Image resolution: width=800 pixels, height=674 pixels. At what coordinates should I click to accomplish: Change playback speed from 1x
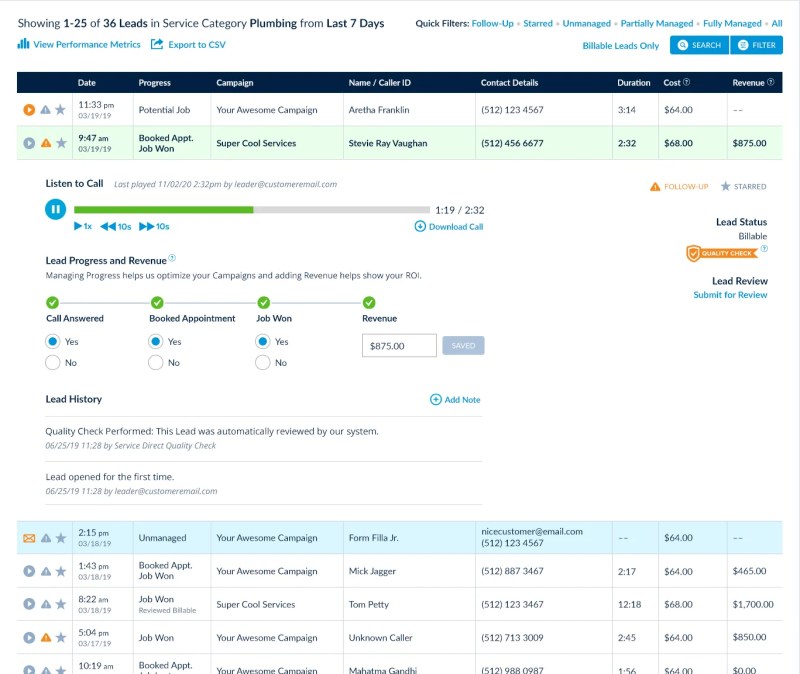(x=83, y=227)
